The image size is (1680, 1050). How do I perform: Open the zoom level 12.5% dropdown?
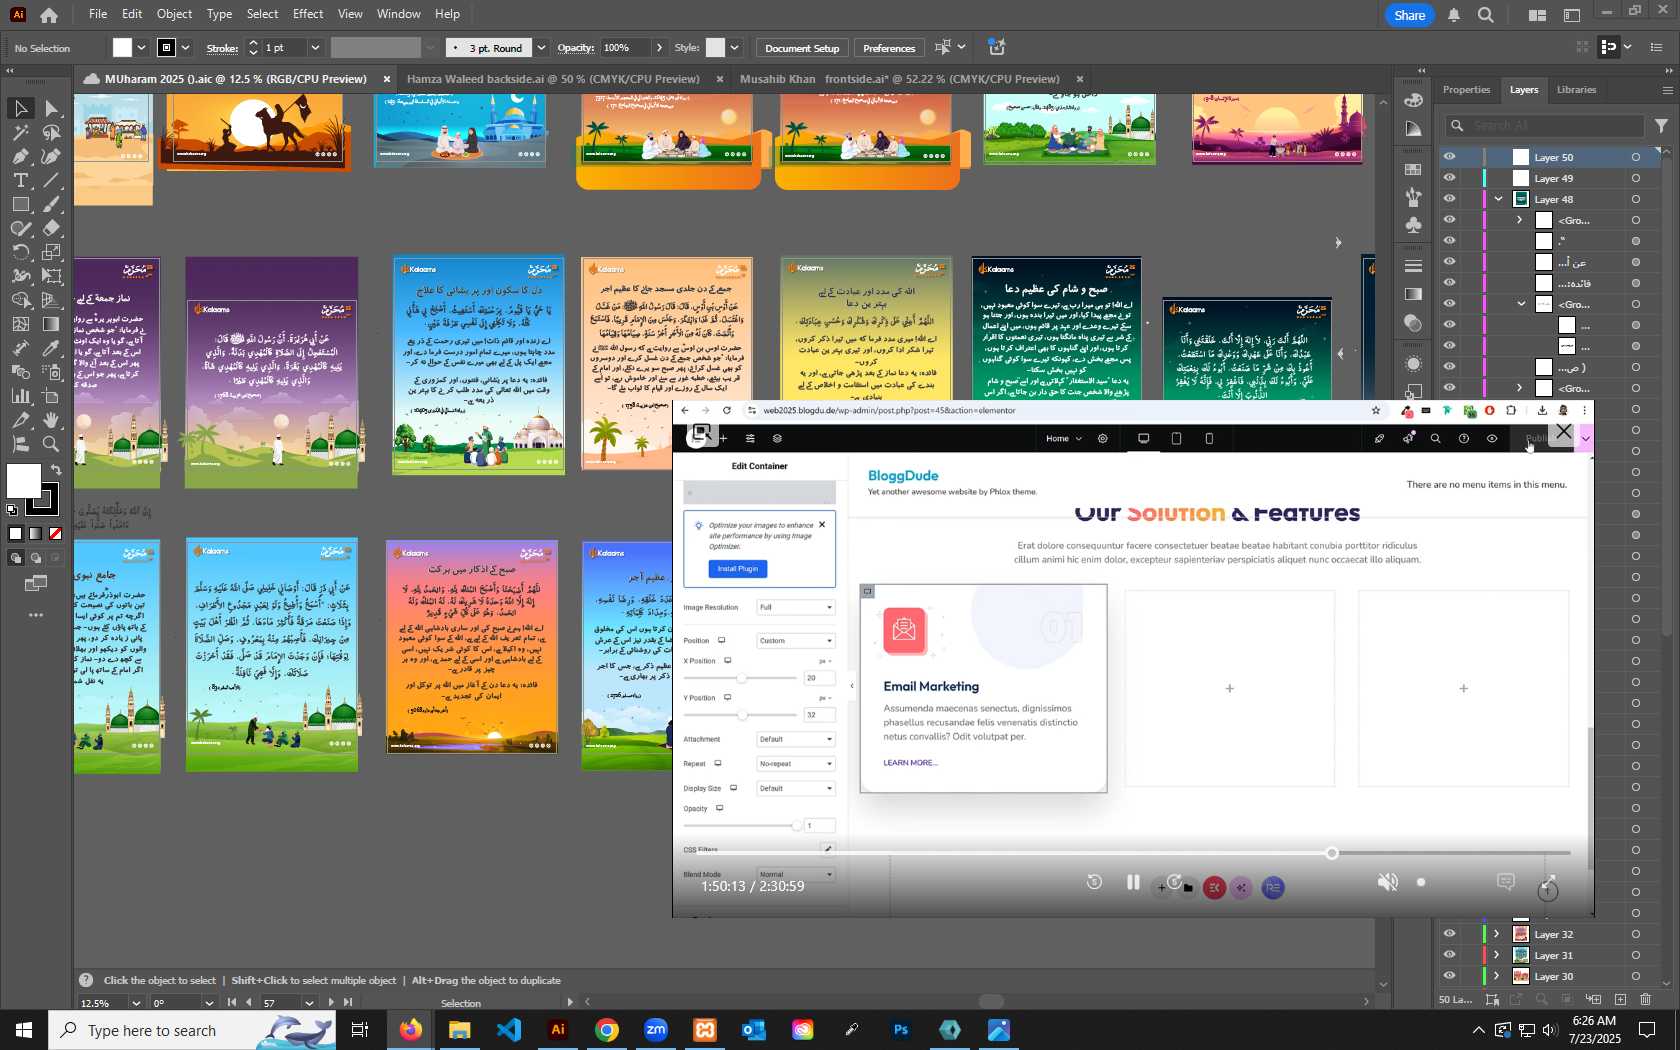(135, 1003)
